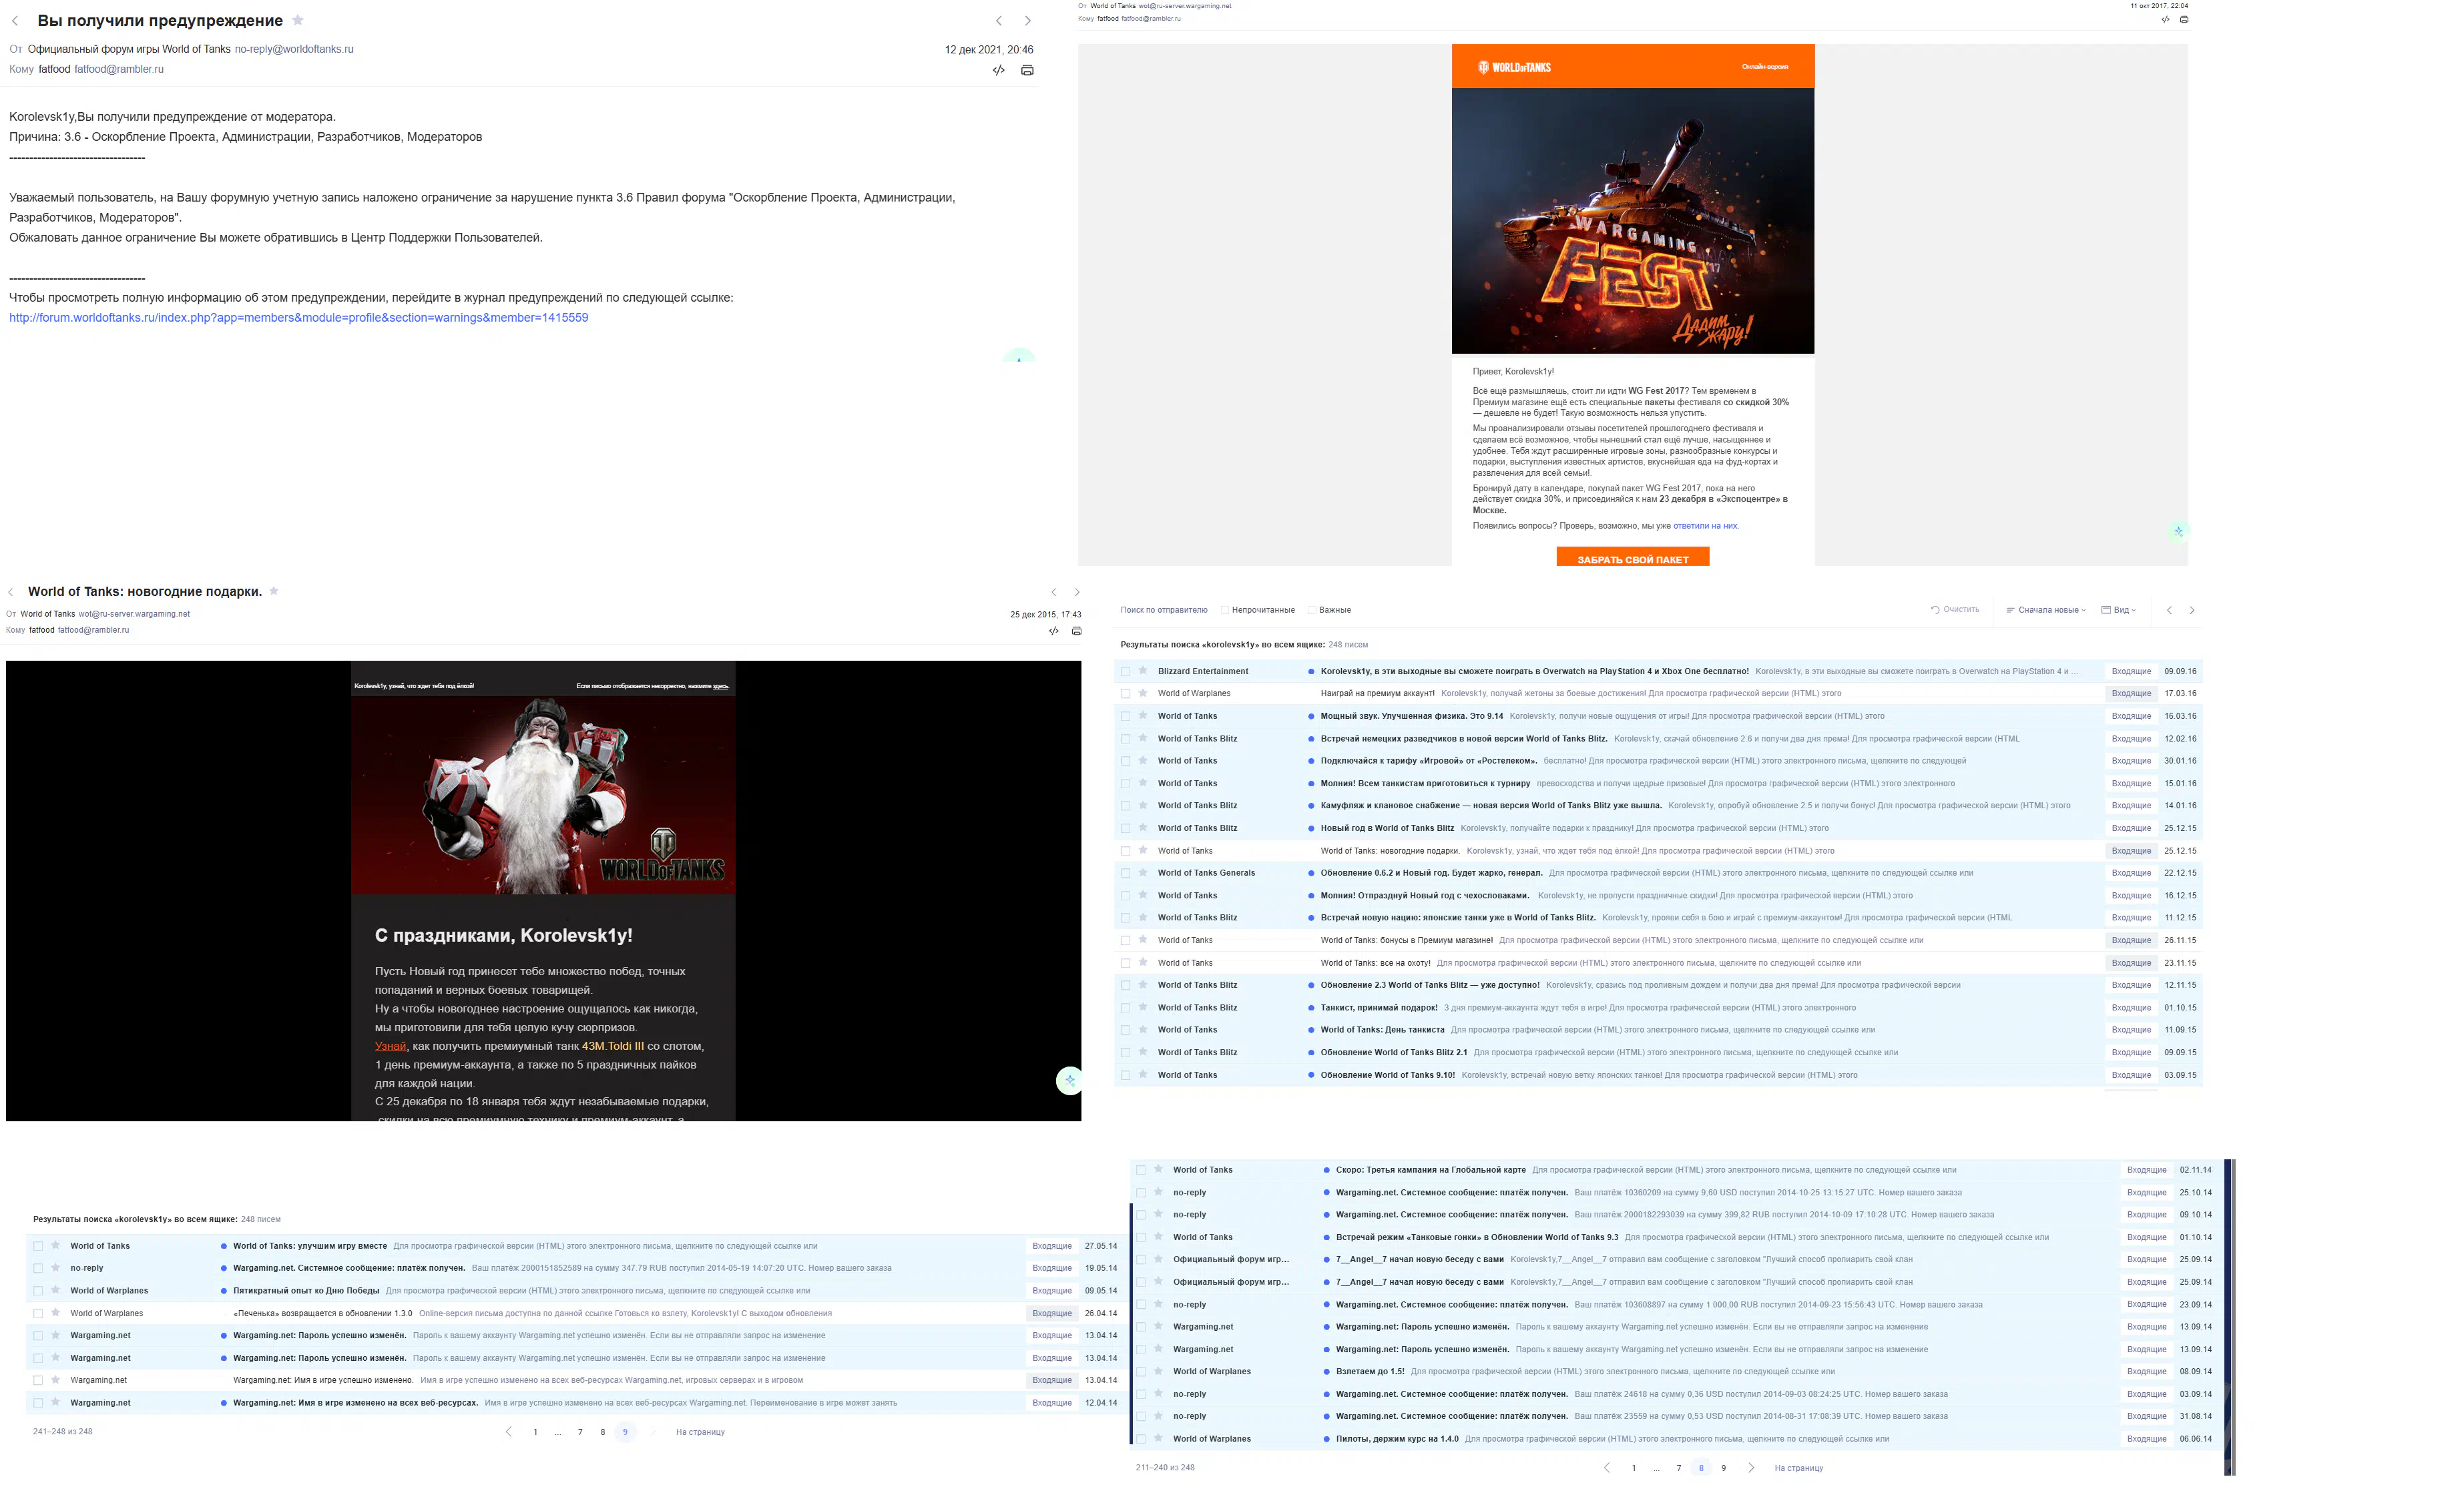Open next message from the warning email header
This screenshot has width=2464, height=1489.
coord(1027,21)
